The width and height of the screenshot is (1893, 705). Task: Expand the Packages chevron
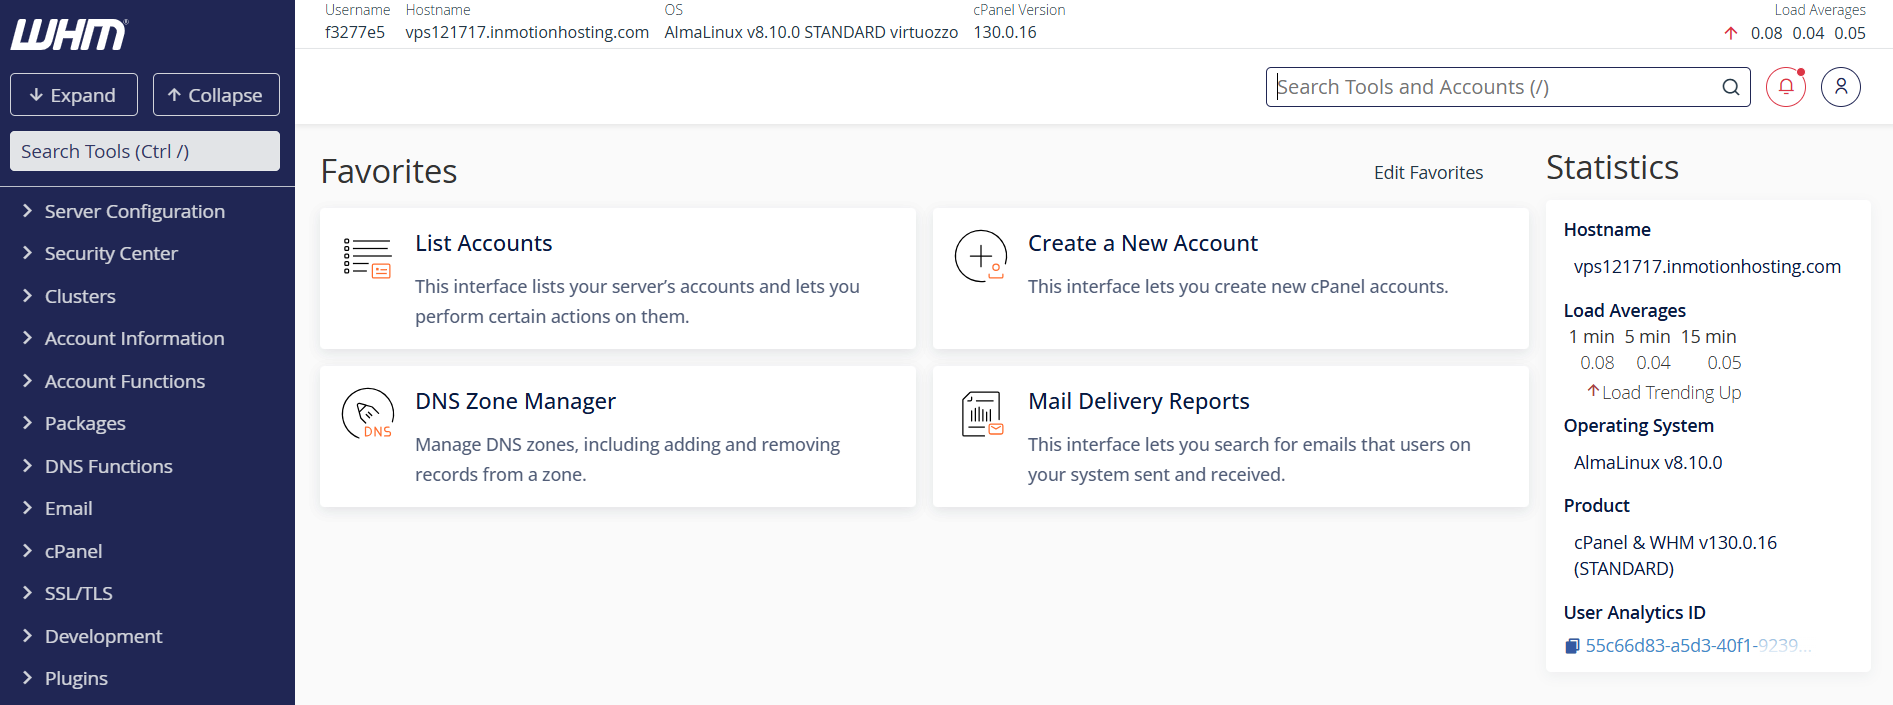(27, 423)
